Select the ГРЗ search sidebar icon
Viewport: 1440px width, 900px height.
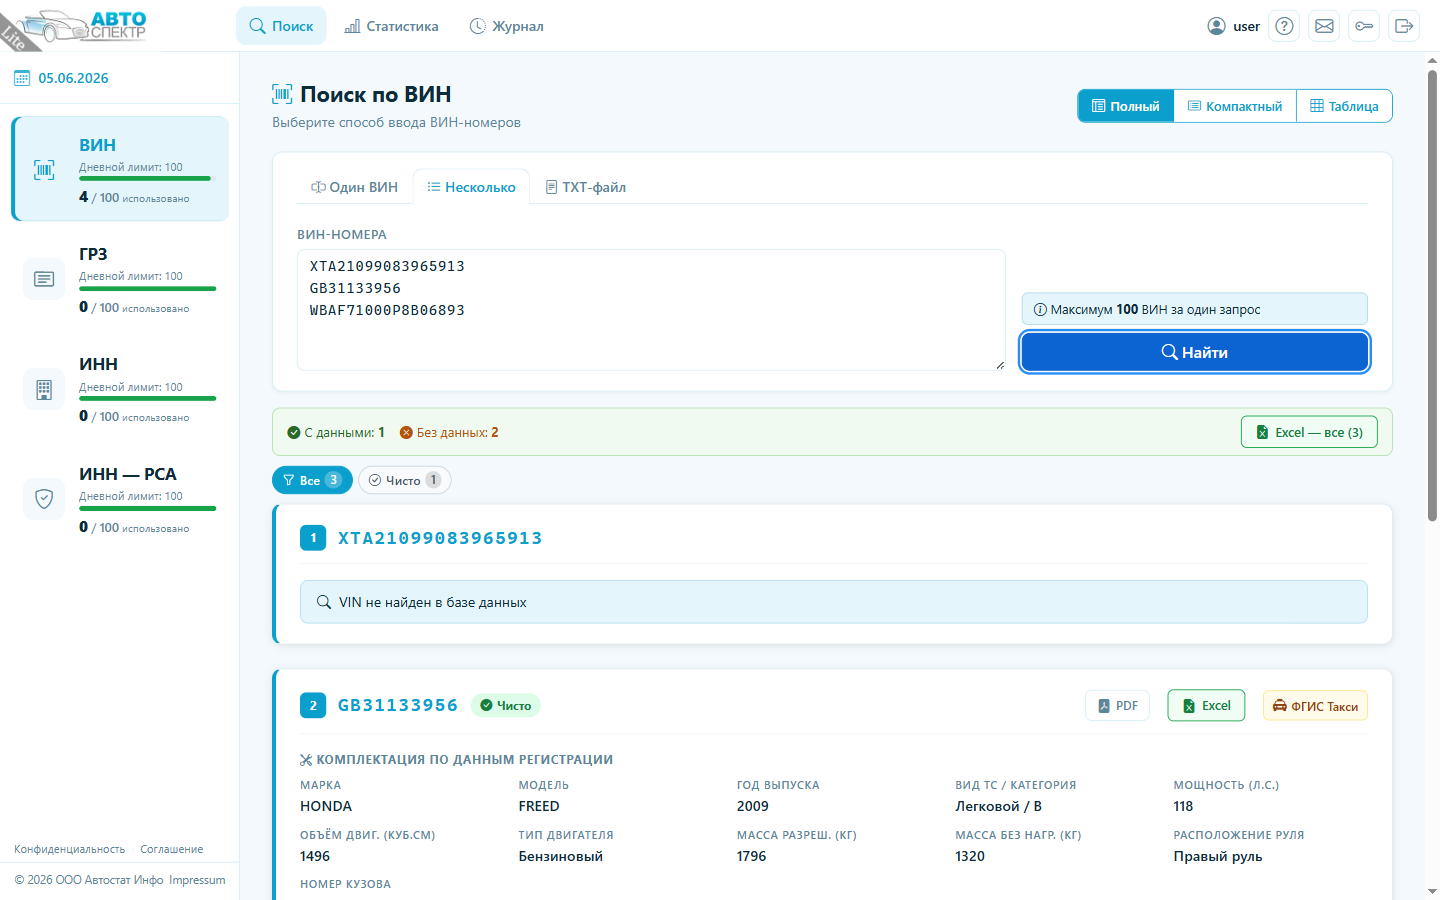[44, 279]
